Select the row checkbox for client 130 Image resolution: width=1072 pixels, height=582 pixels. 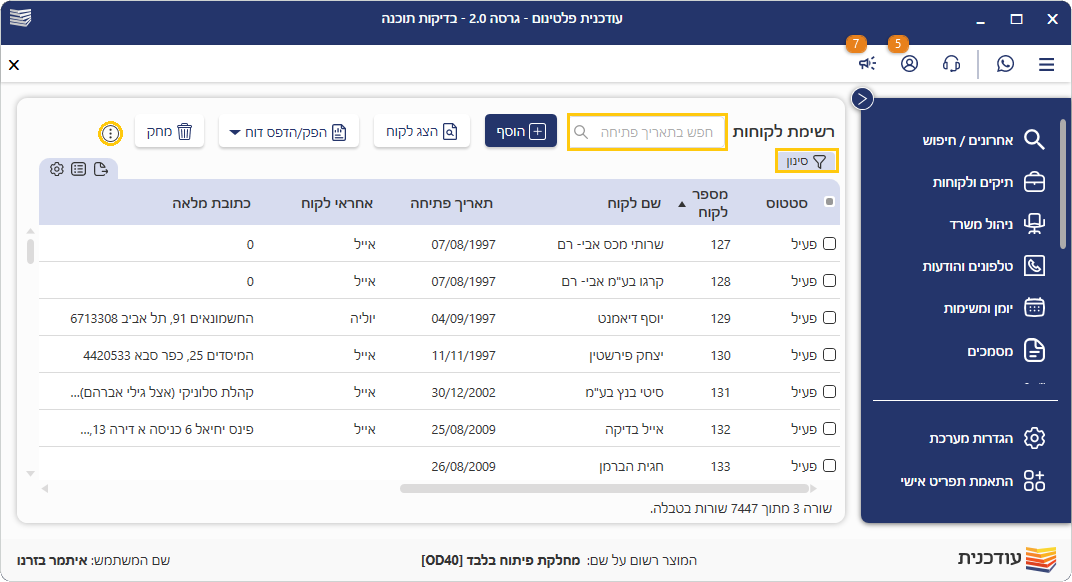(829, 355)
